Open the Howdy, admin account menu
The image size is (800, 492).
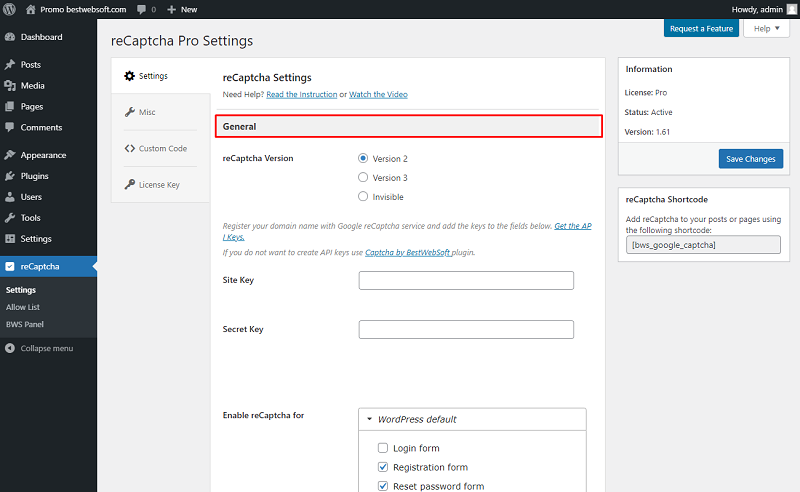pos(763,9)
